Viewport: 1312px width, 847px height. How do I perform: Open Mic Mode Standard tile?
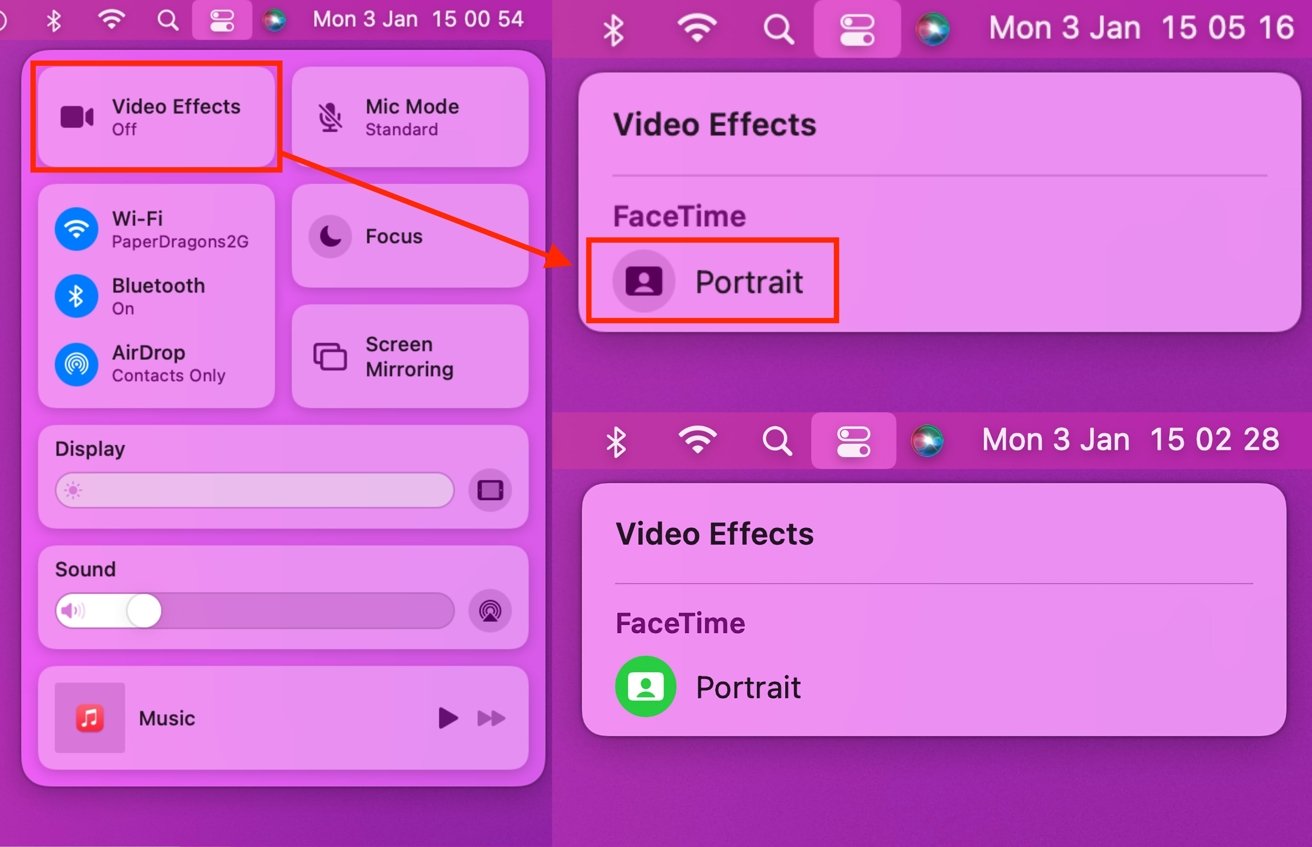(x=410, y=117)
